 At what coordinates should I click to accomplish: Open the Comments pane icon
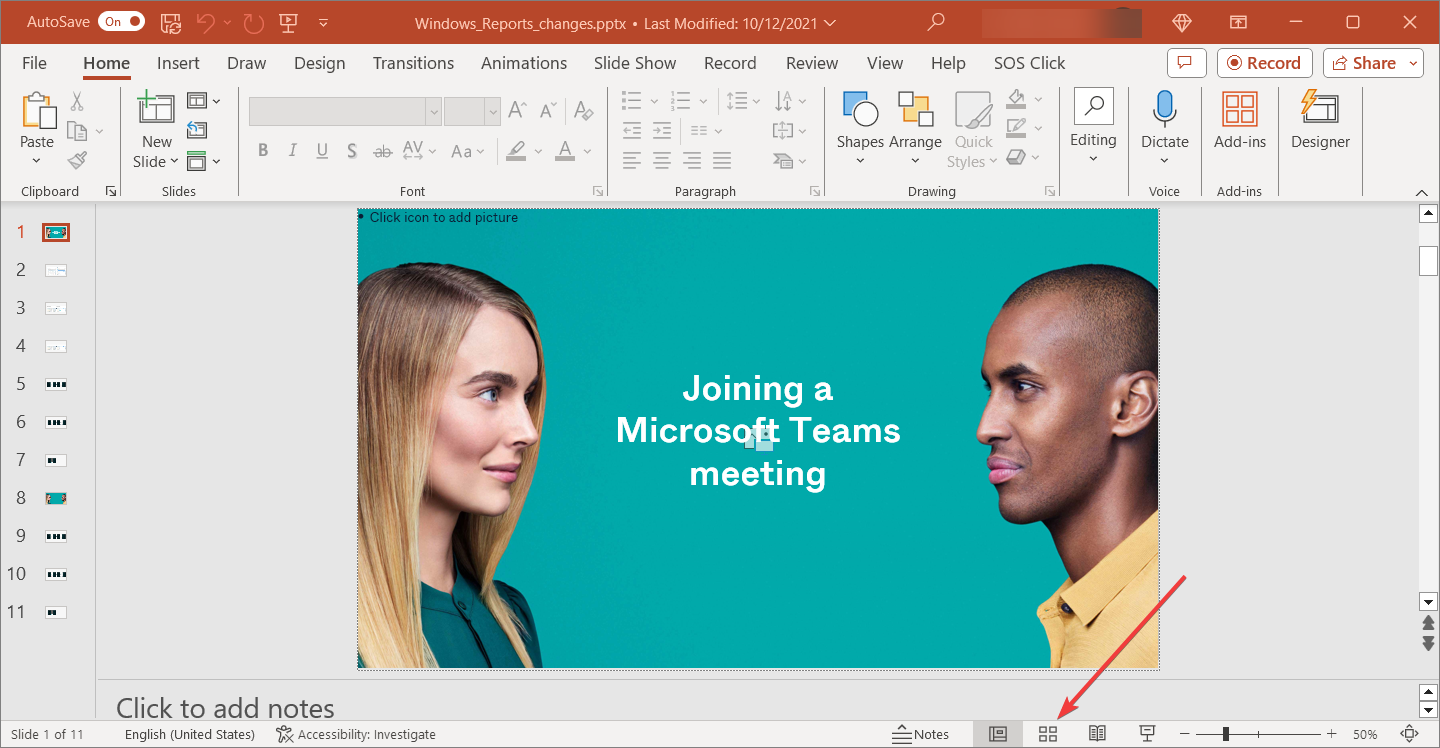click(x=1186, y=62)
